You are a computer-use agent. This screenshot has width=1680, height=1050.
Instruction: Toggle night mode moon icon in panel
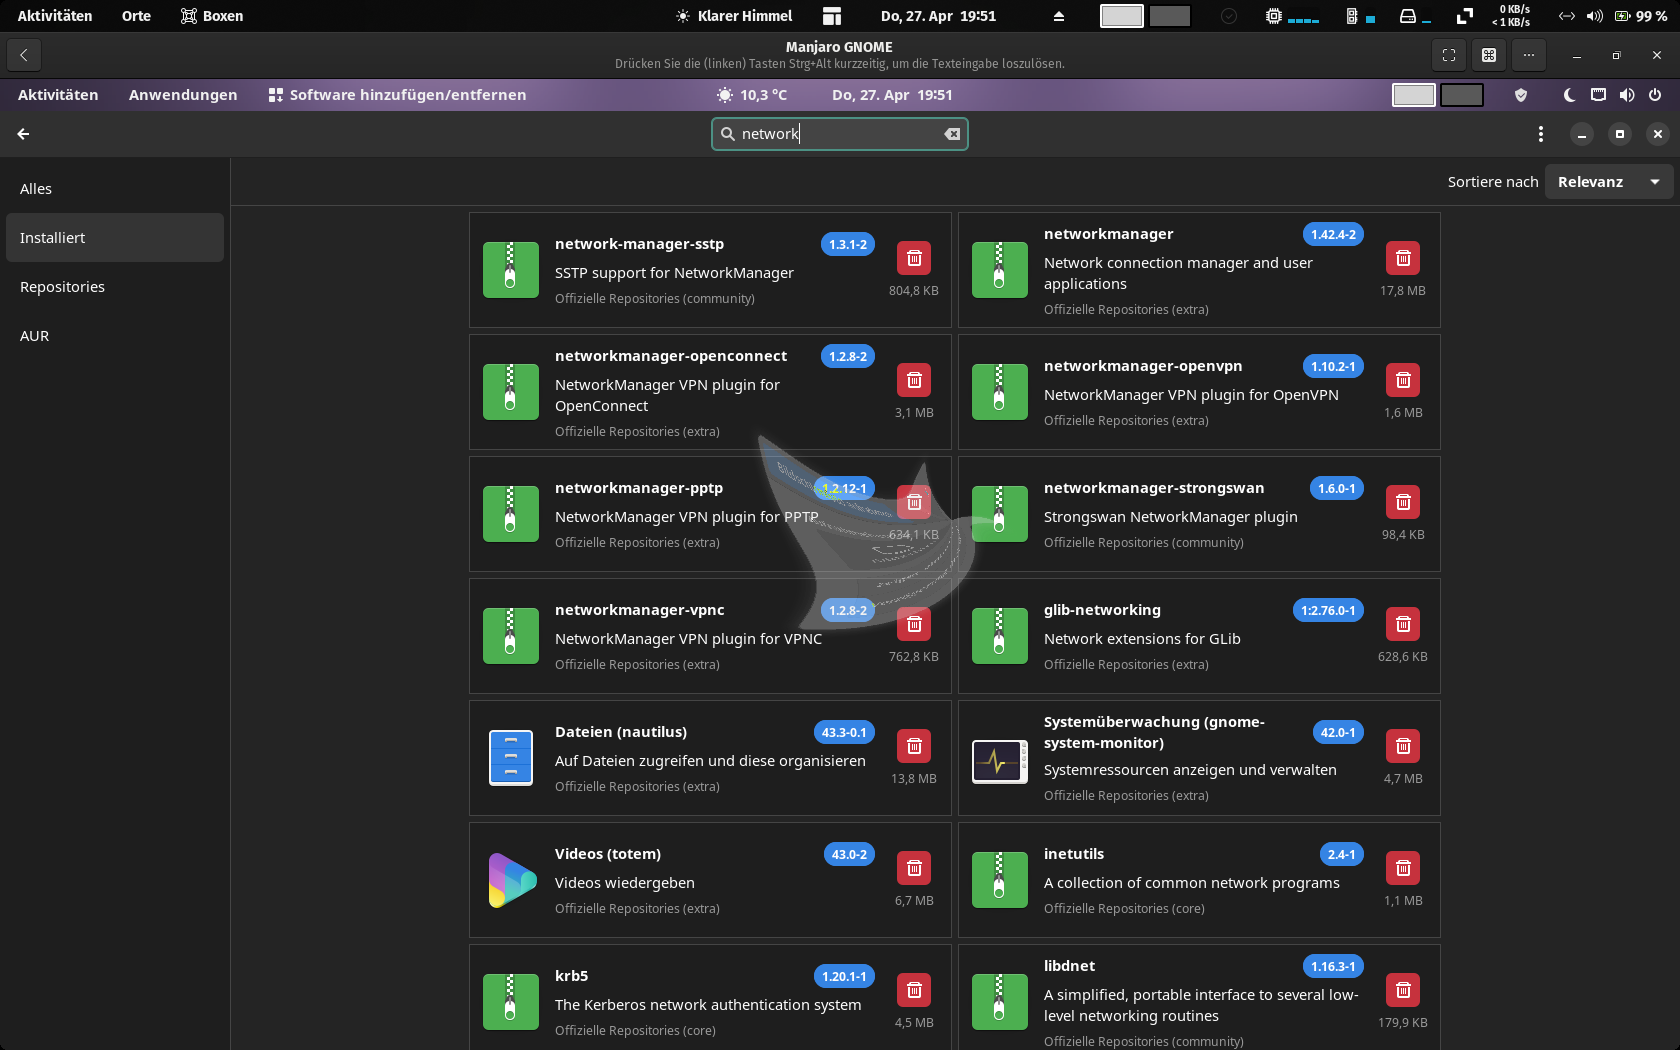pos(1569,95)
